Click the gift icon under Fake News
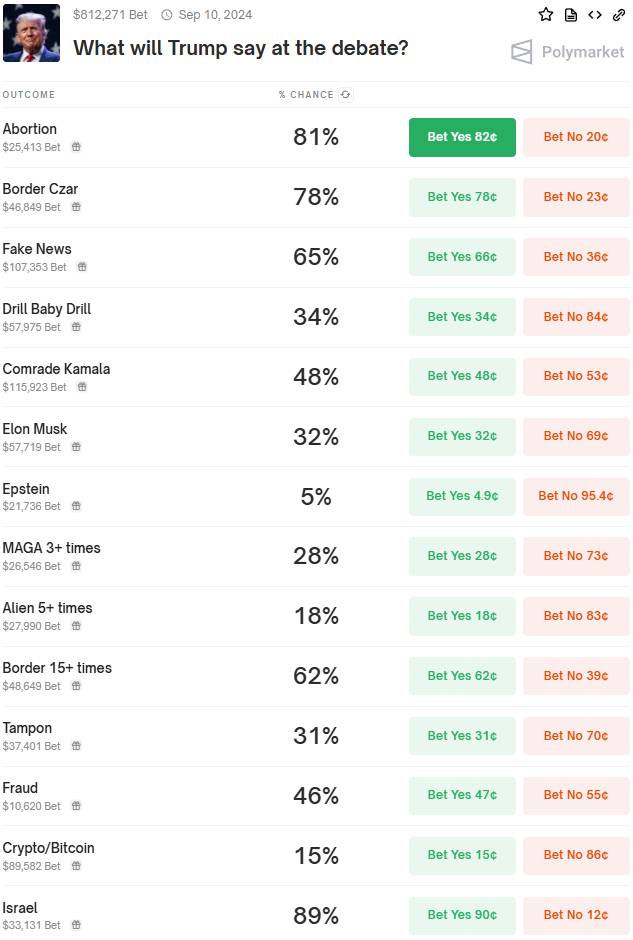The height and width of the screenshot is (940, 633). pos(82,267)
